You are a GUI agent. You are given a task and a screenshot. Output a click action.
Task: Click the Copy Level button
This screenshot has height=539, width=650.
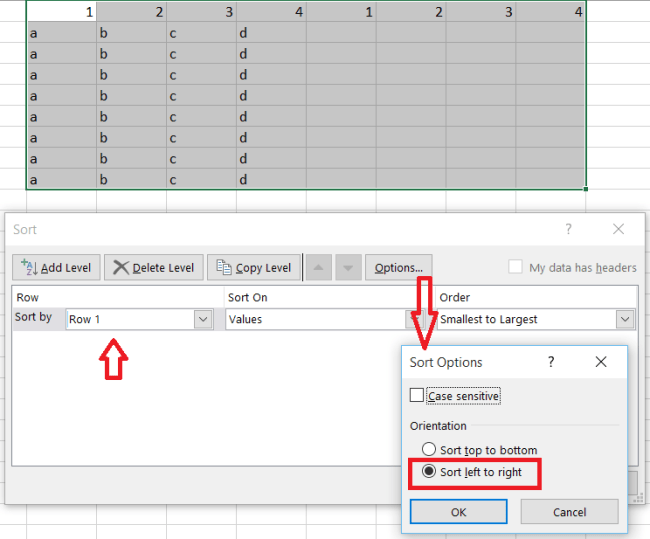(253, 268)
